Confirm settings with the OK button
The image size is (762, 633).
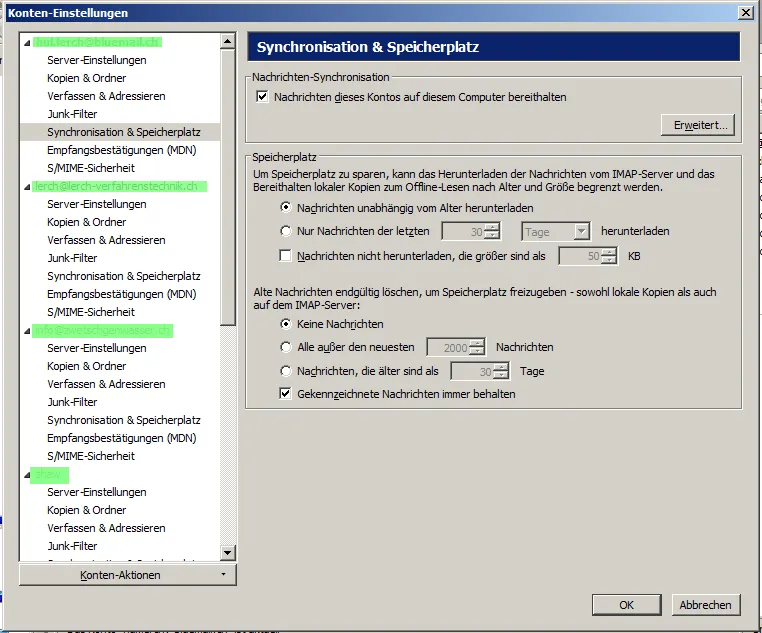pyautogui.click(x=626, y=605)
